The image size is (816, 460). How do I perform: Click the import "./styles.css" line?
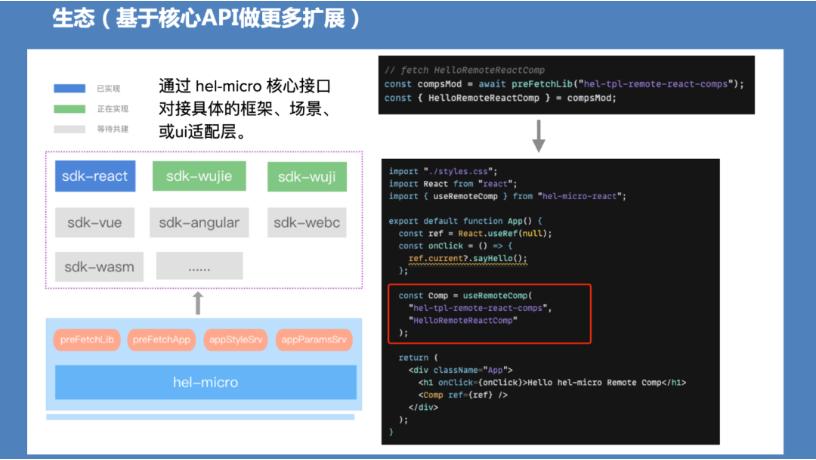tap(443, 171)
